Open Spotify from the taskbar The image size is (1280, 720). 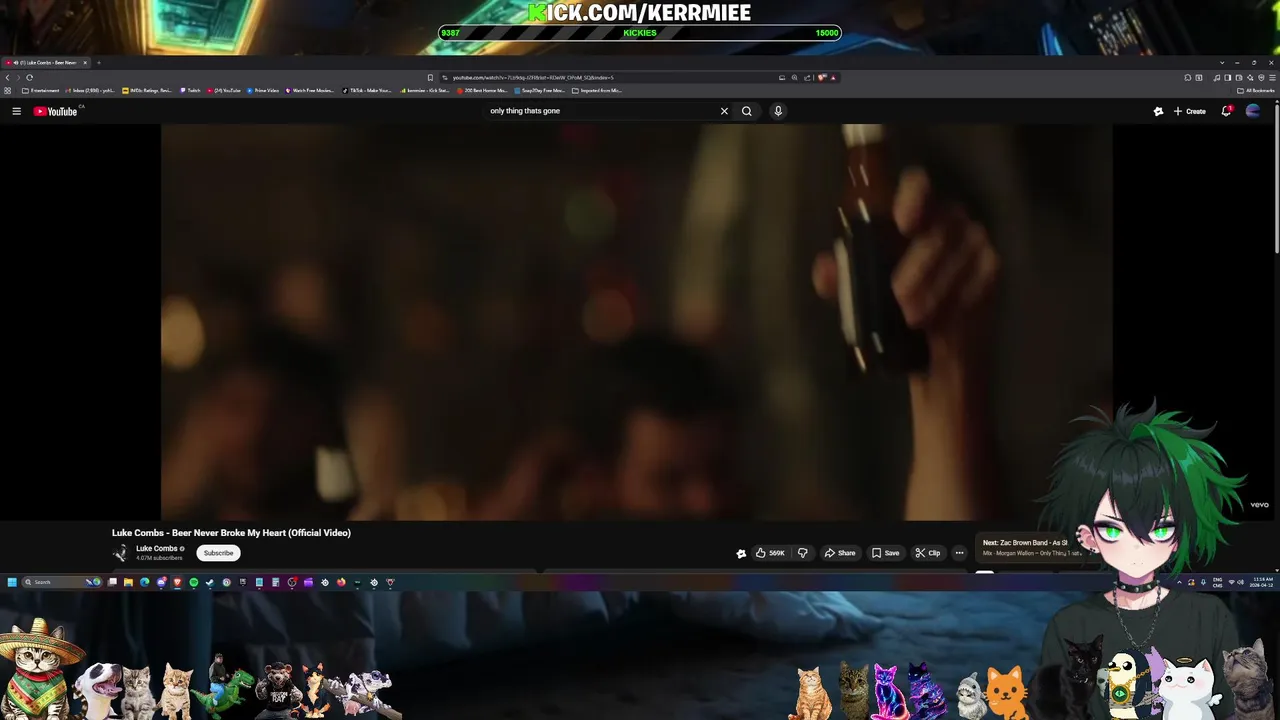(194, 582)
